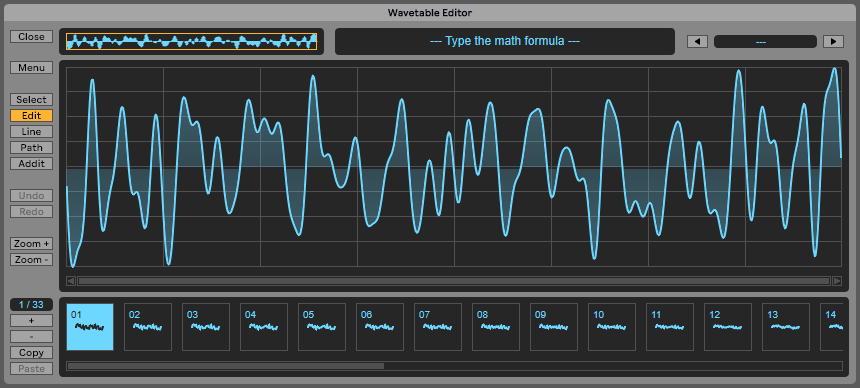This screenshot has width=860, height=388.
Task: Select wavetable frame 07 thumbnail
Action: click(438, 327)
